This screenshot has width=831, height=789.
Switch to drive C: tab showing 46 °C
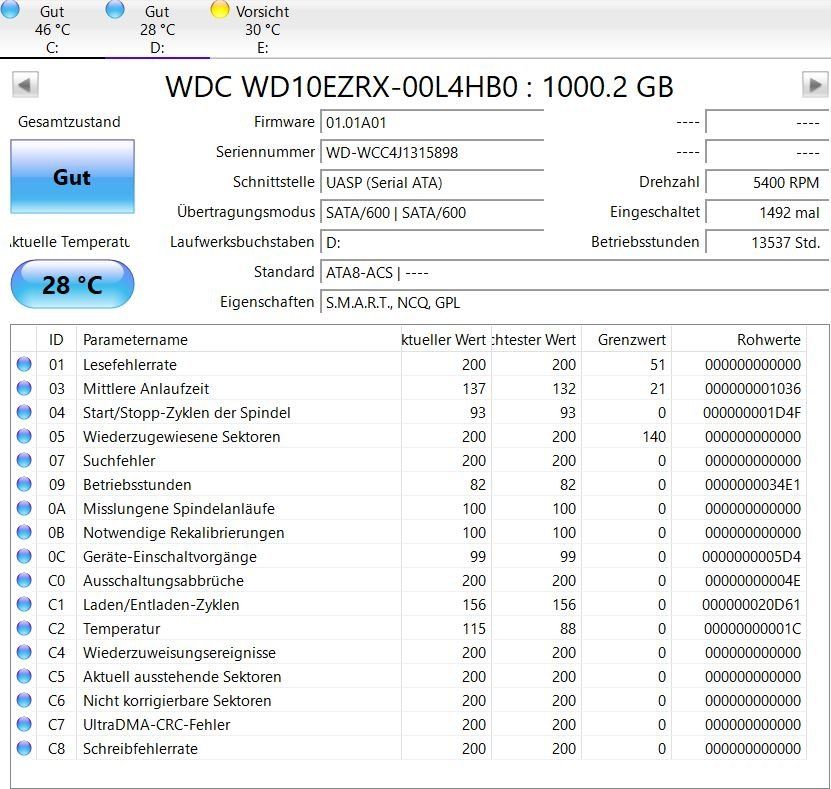[x=52, y=29]
